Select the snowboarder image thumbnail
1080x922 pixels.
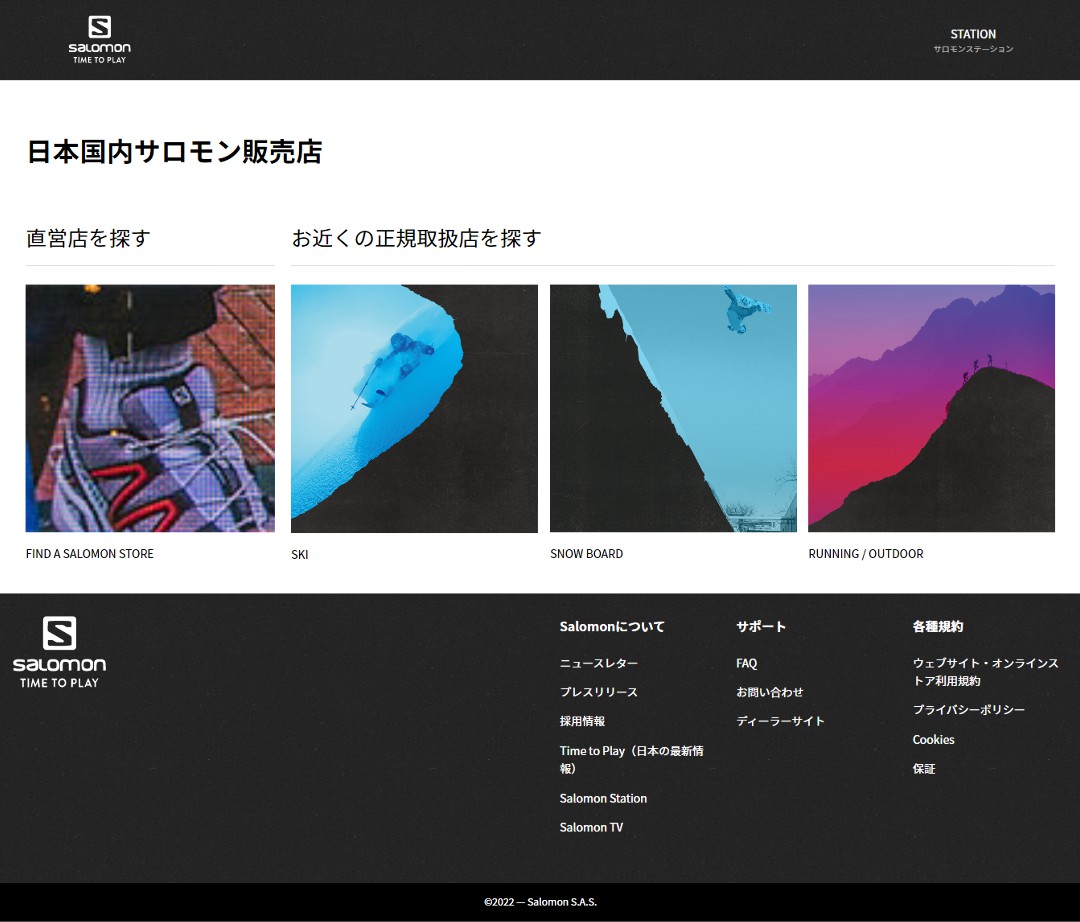673,408
